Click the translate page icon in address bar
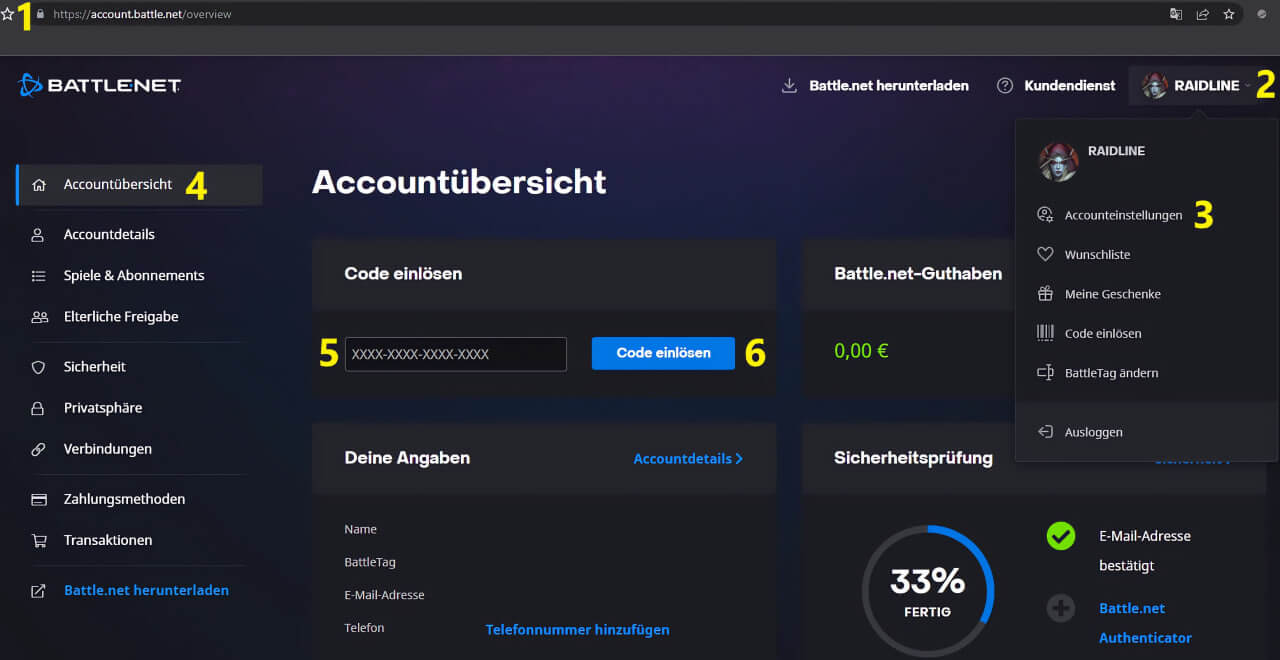 pos(1176,14)
